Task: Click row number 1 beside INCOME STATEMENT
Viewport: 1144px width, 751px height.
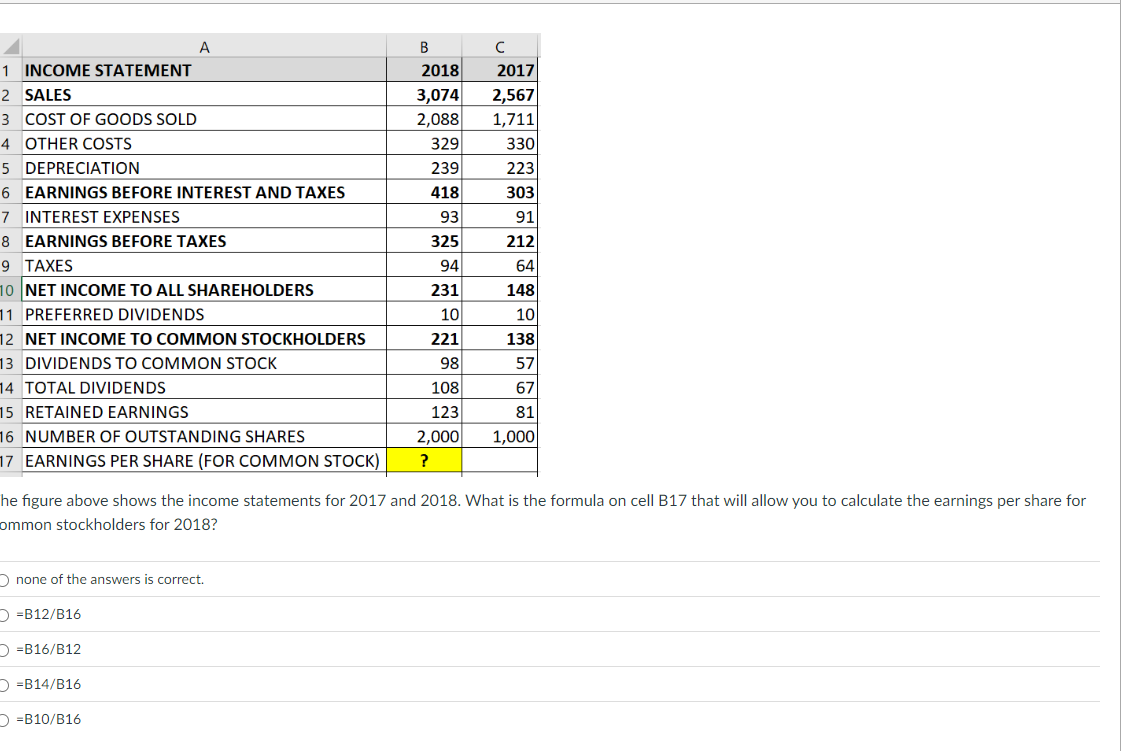Action: click(9, 70)
